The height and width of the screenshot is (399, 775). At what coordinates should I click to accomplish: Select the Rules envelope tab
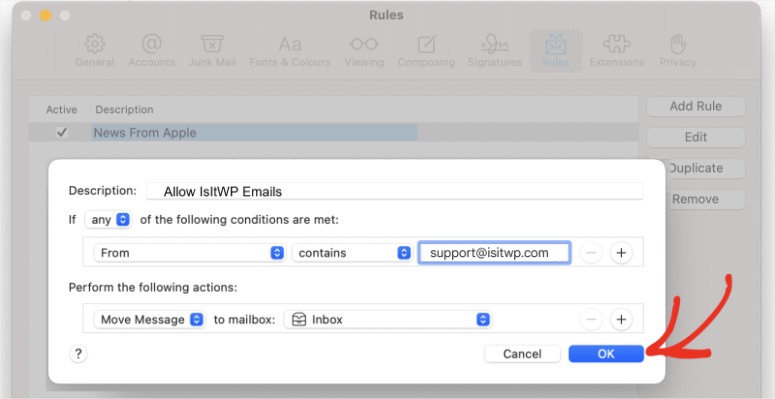coord(556,51)
